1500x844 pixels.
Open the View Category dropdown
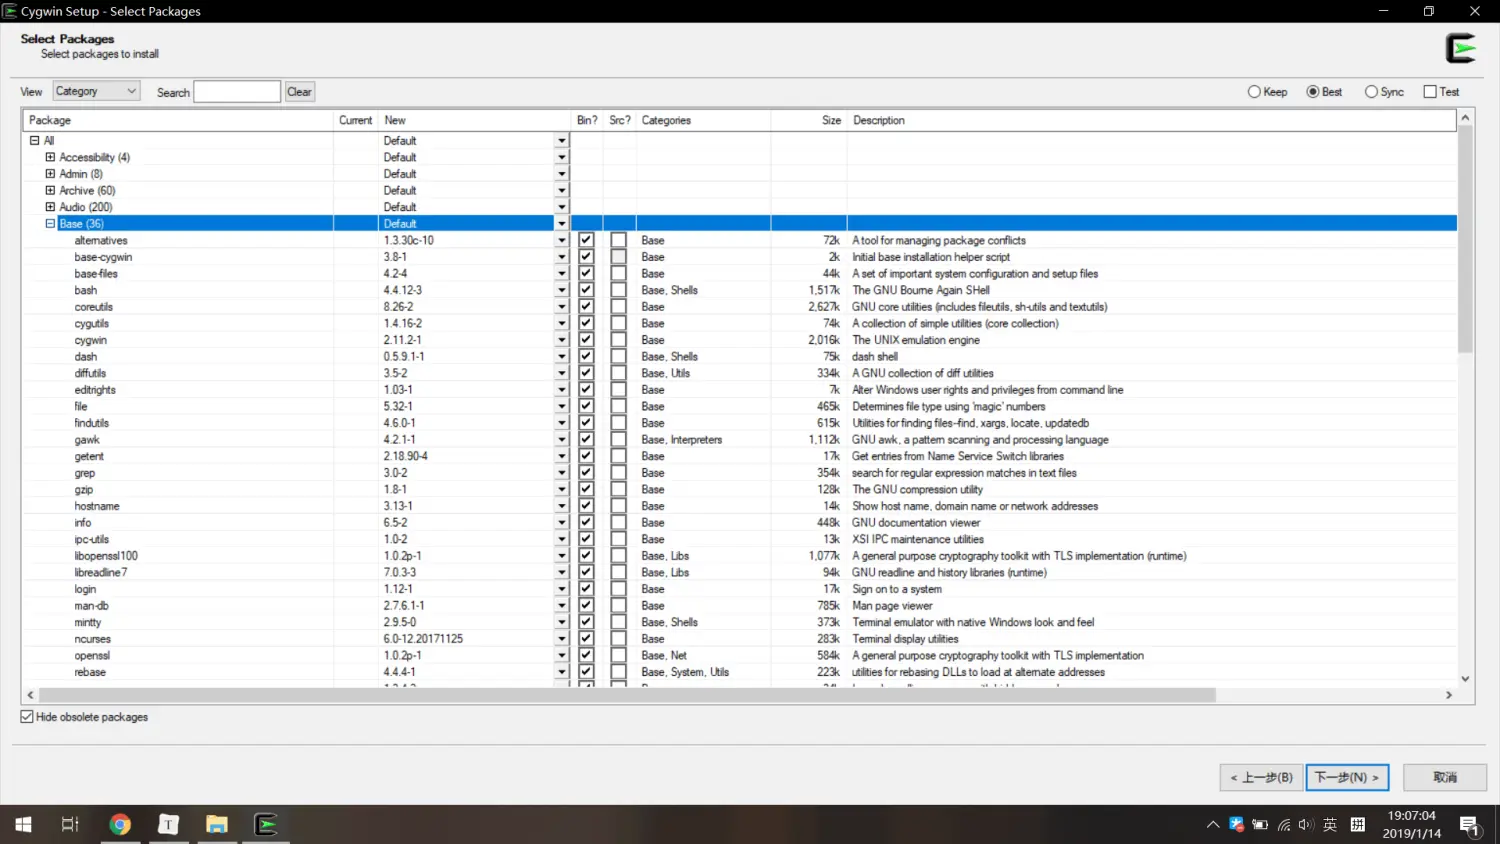pyautogui.click(x=96, y=91)
